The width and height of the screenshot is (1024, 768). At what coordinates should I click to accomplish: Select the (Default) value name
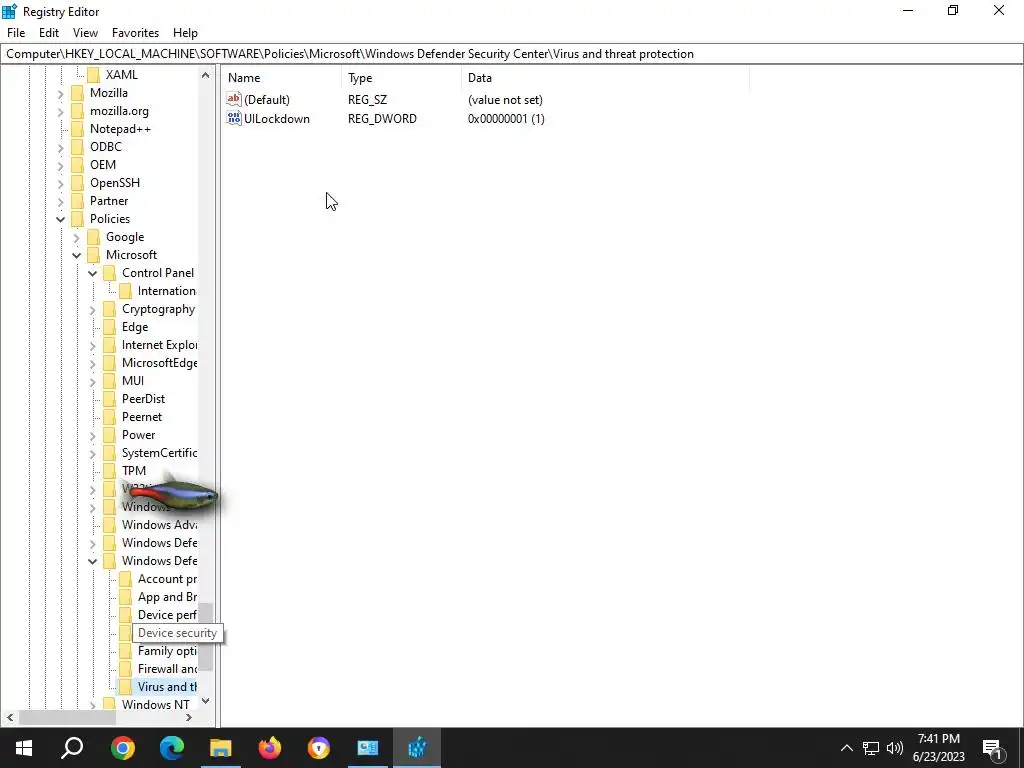coord(266,100)
